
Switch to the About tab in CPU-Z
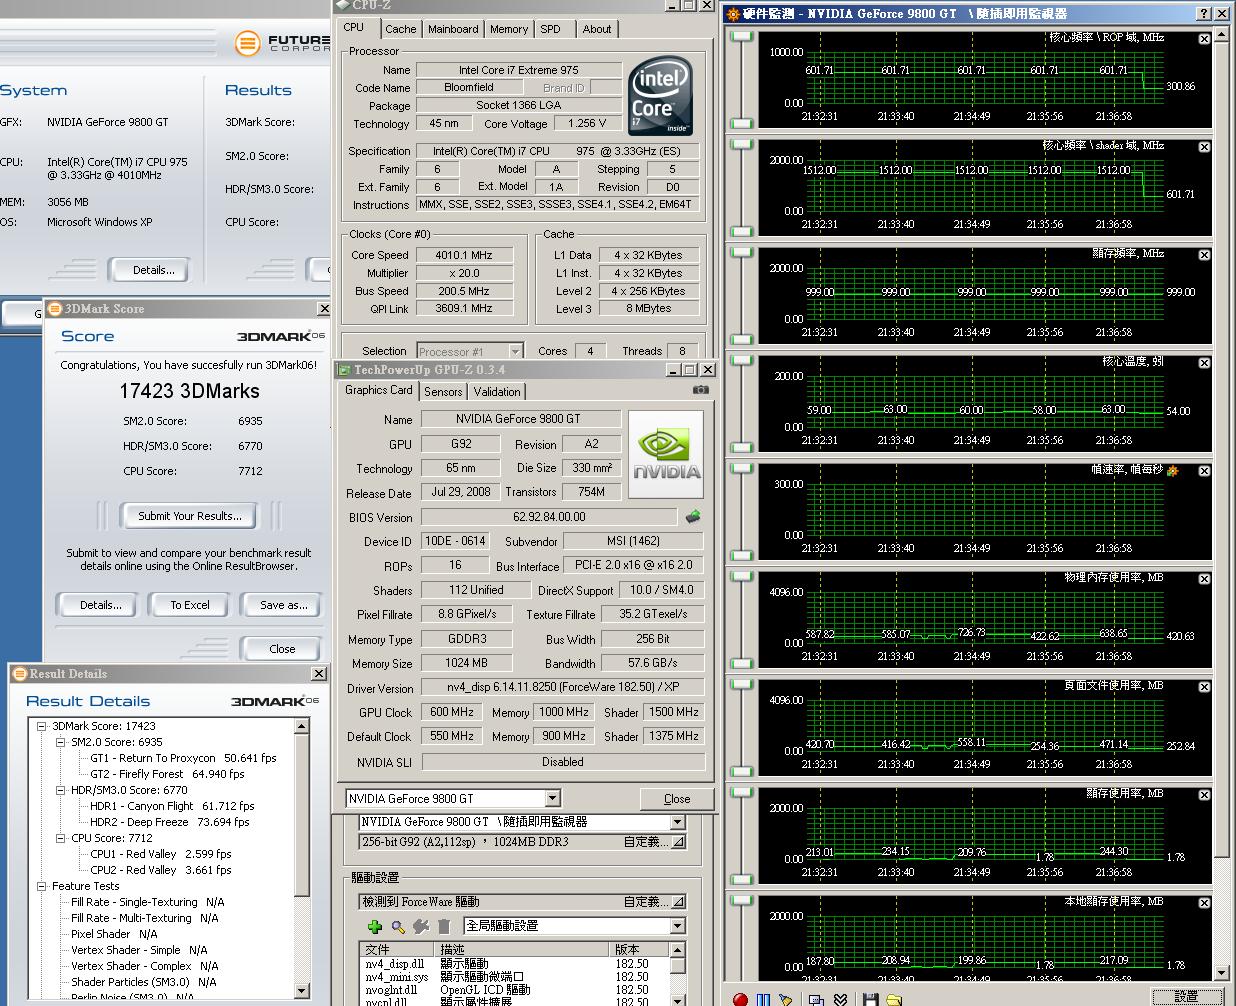(597, 29)
